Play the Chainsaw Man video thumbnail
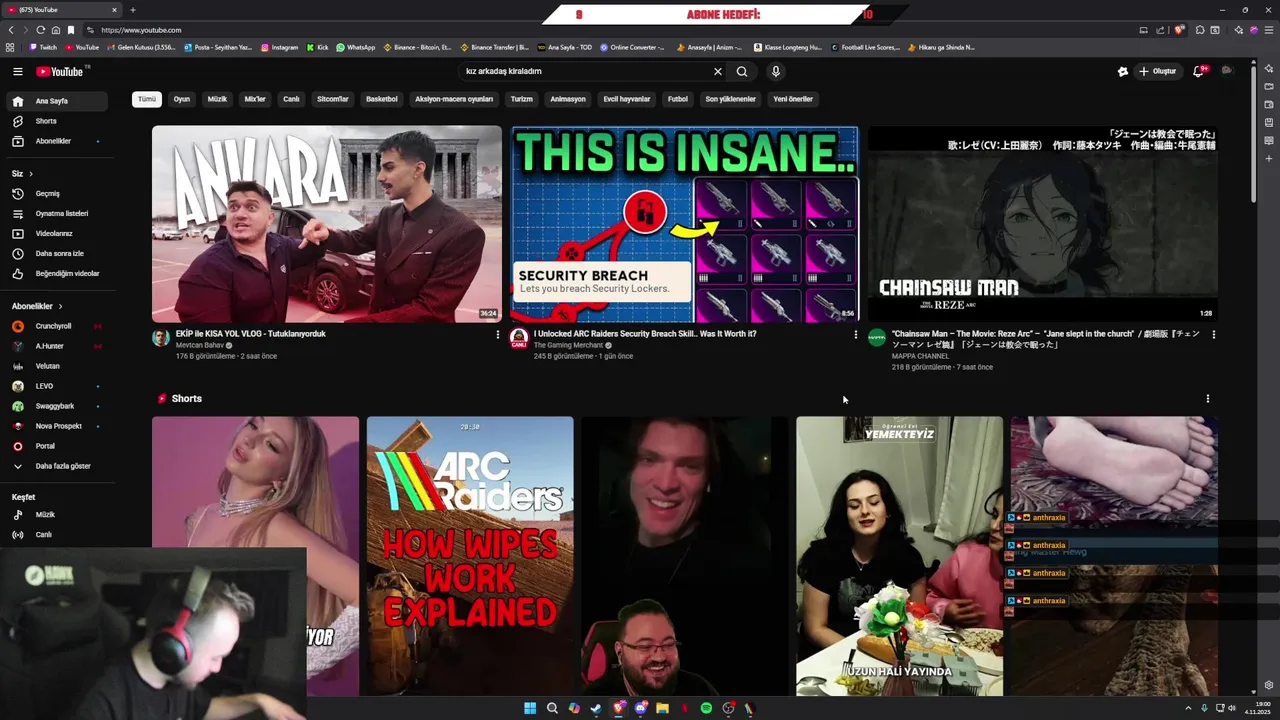This screenshot has width=1280, height=720. (1042, 224)
